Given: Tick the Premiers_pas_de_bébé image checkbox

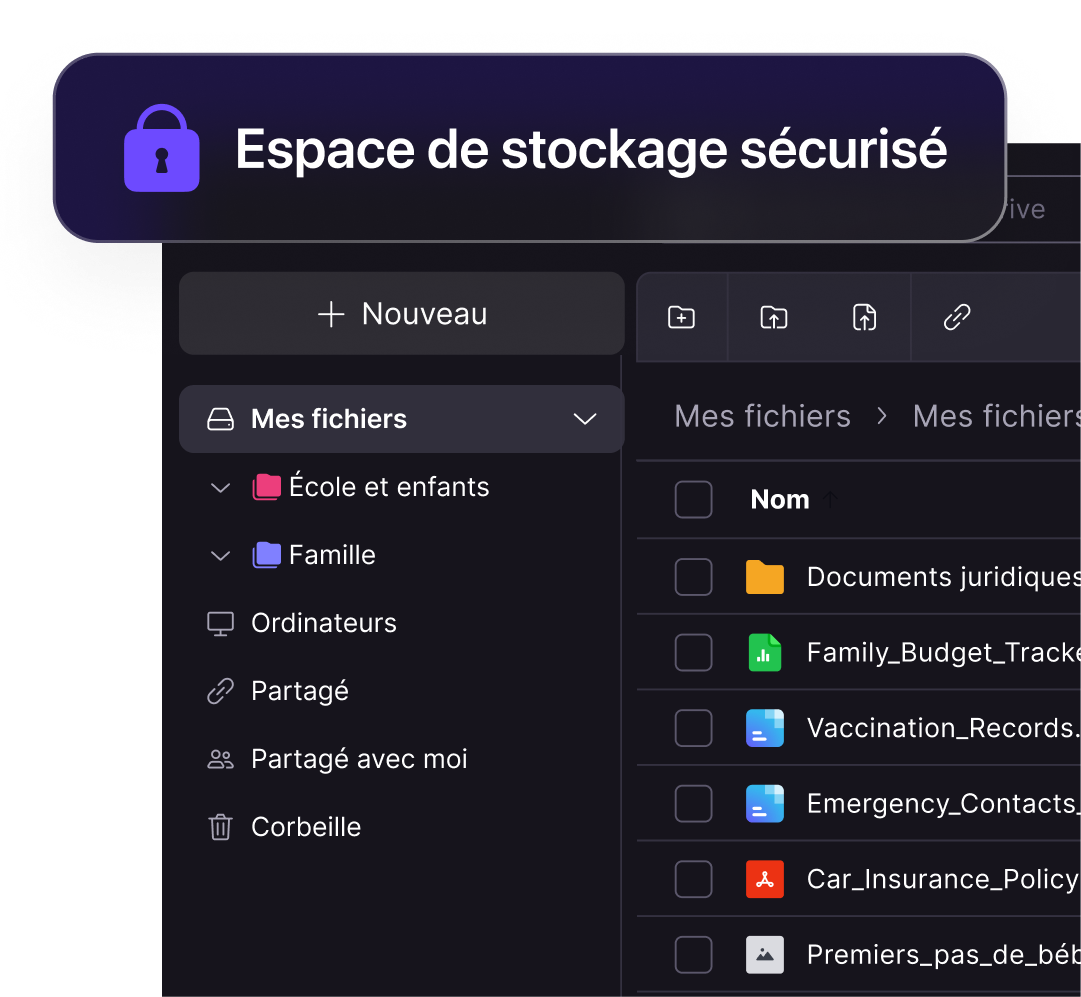Looking at the screenshot, I should point(693,956).
